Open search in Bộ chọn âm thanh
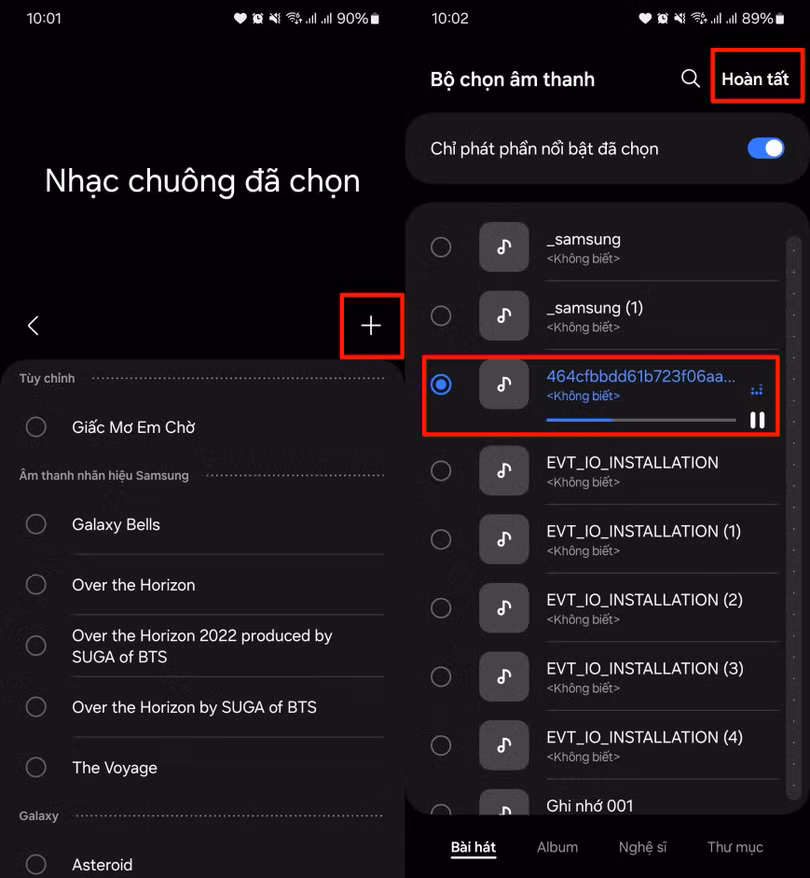The width and height of the screenshot is (810, 878). (x=690, y=78)
